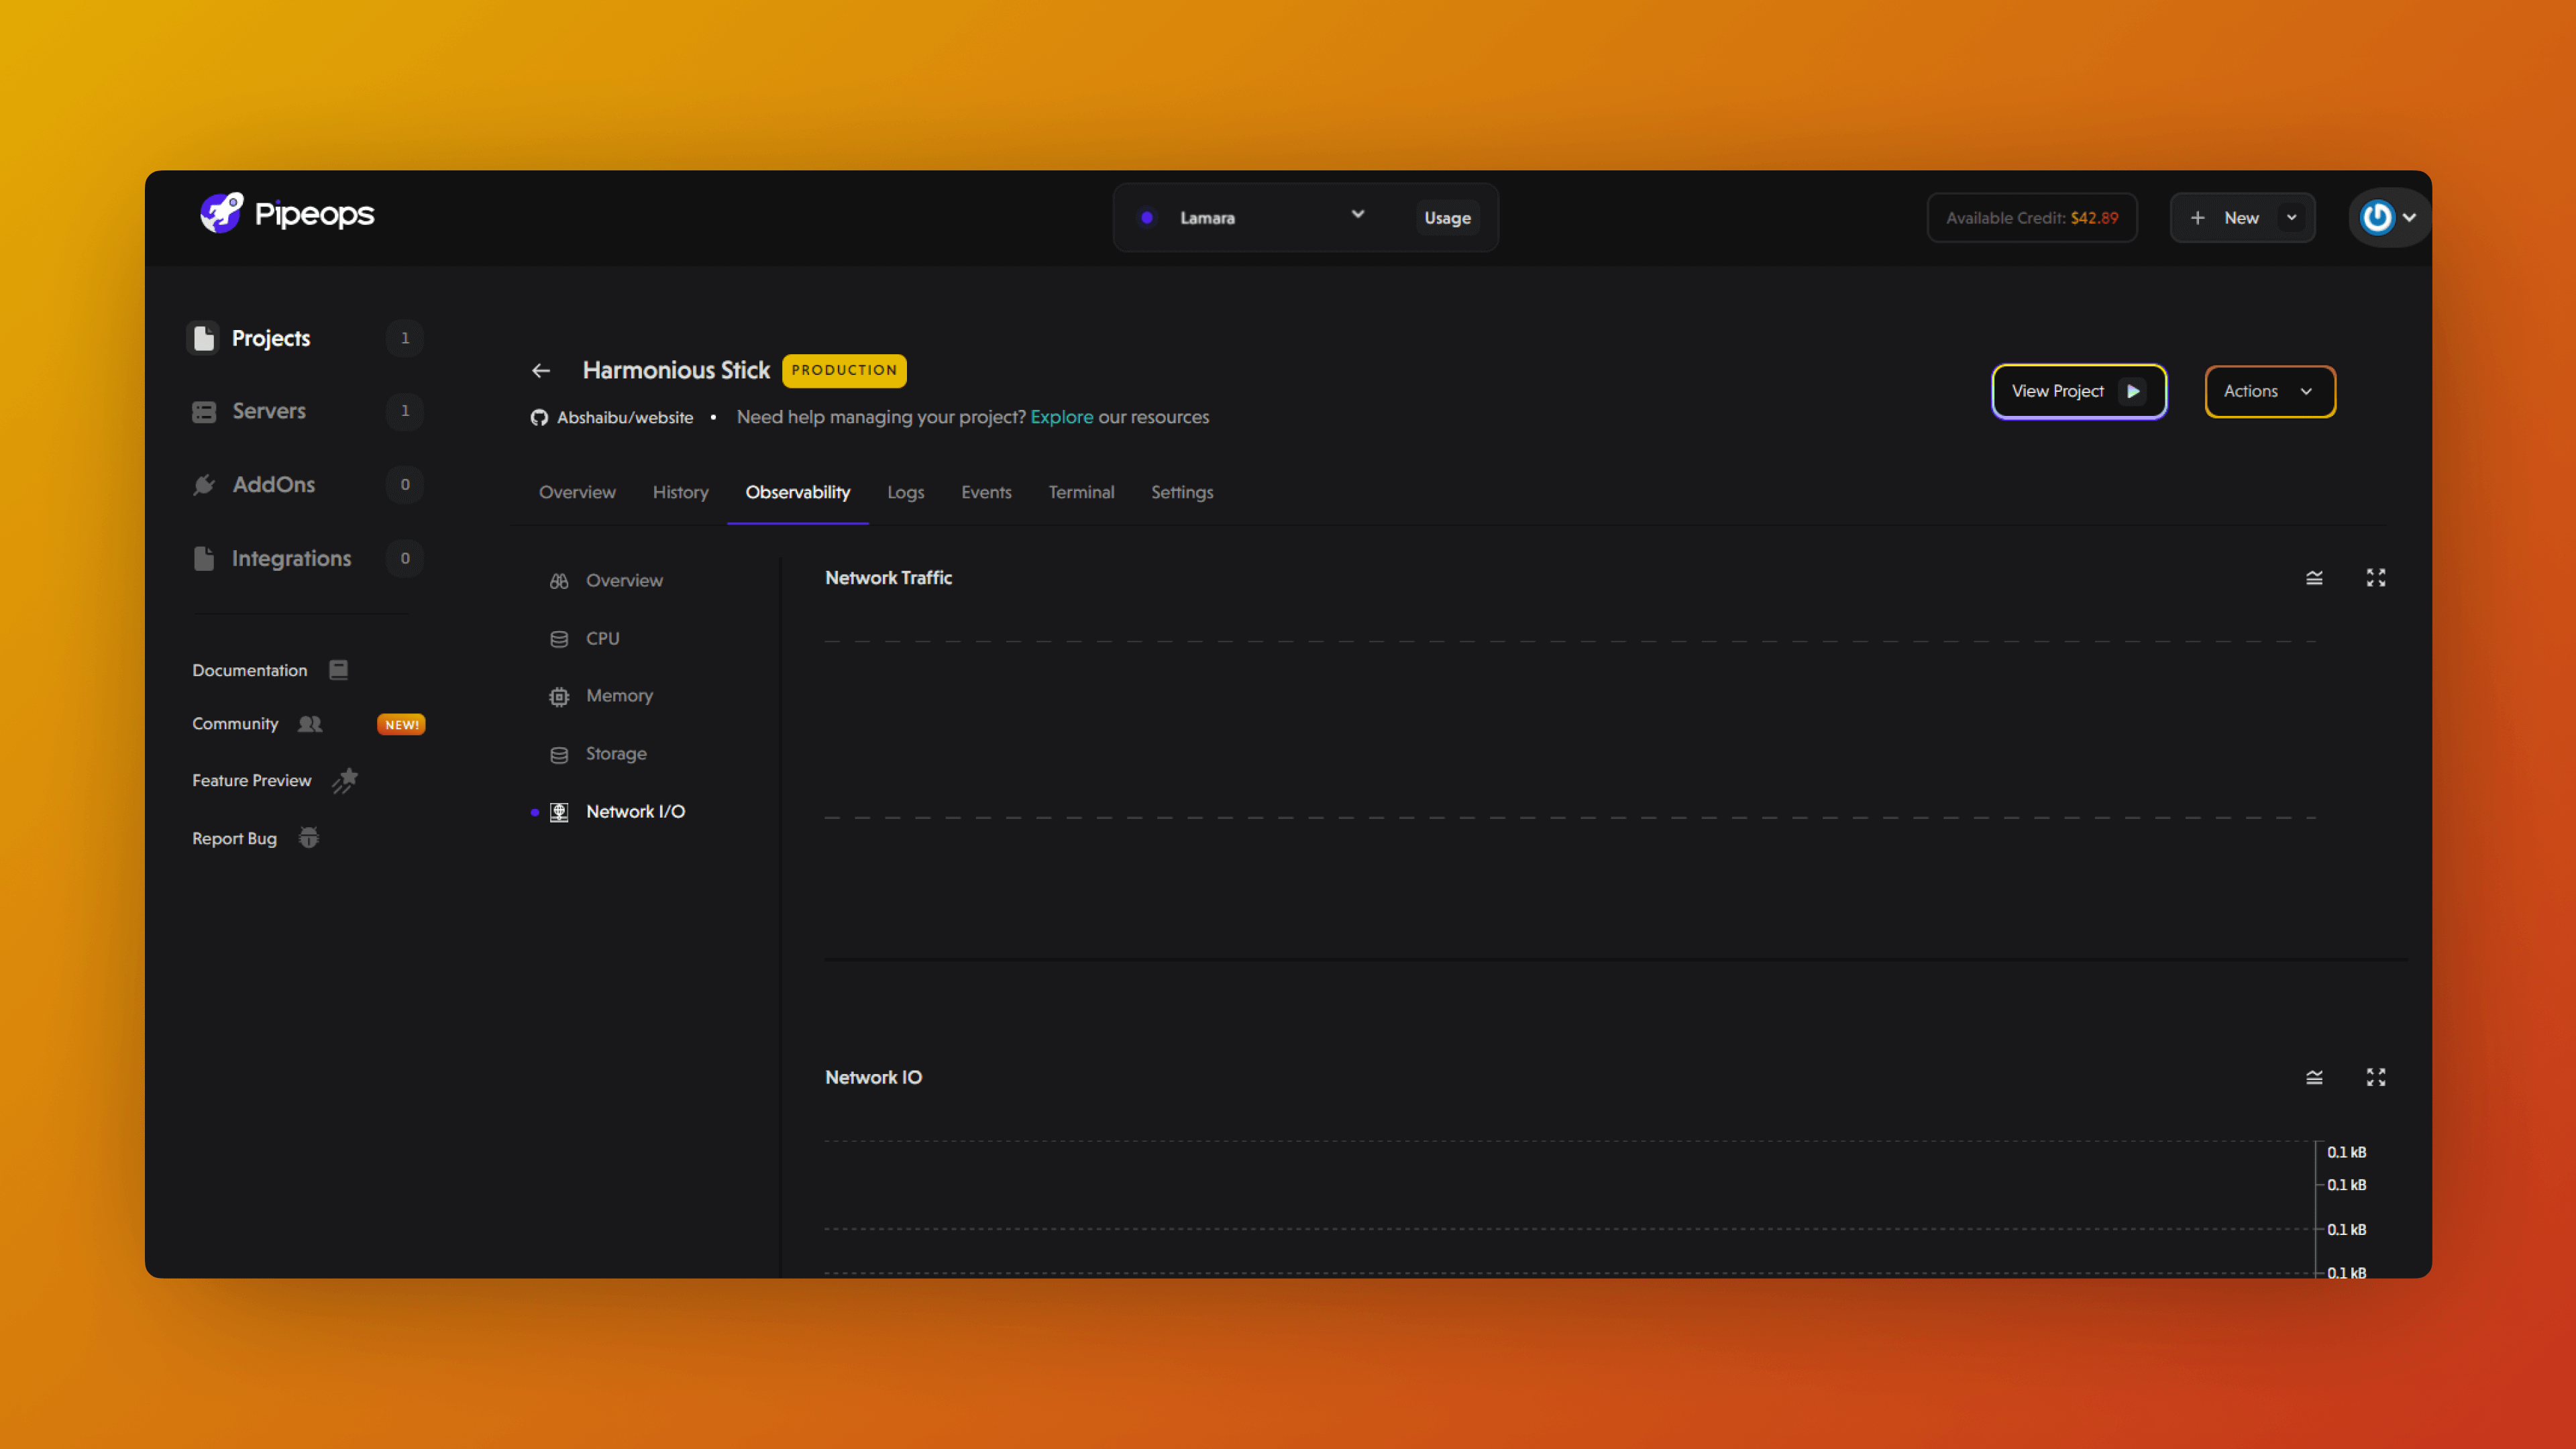Image resolution: width=2576 pixels, height=1449 pixels.
Task: Select the Terminal tab
Action: coord(1081,492)
